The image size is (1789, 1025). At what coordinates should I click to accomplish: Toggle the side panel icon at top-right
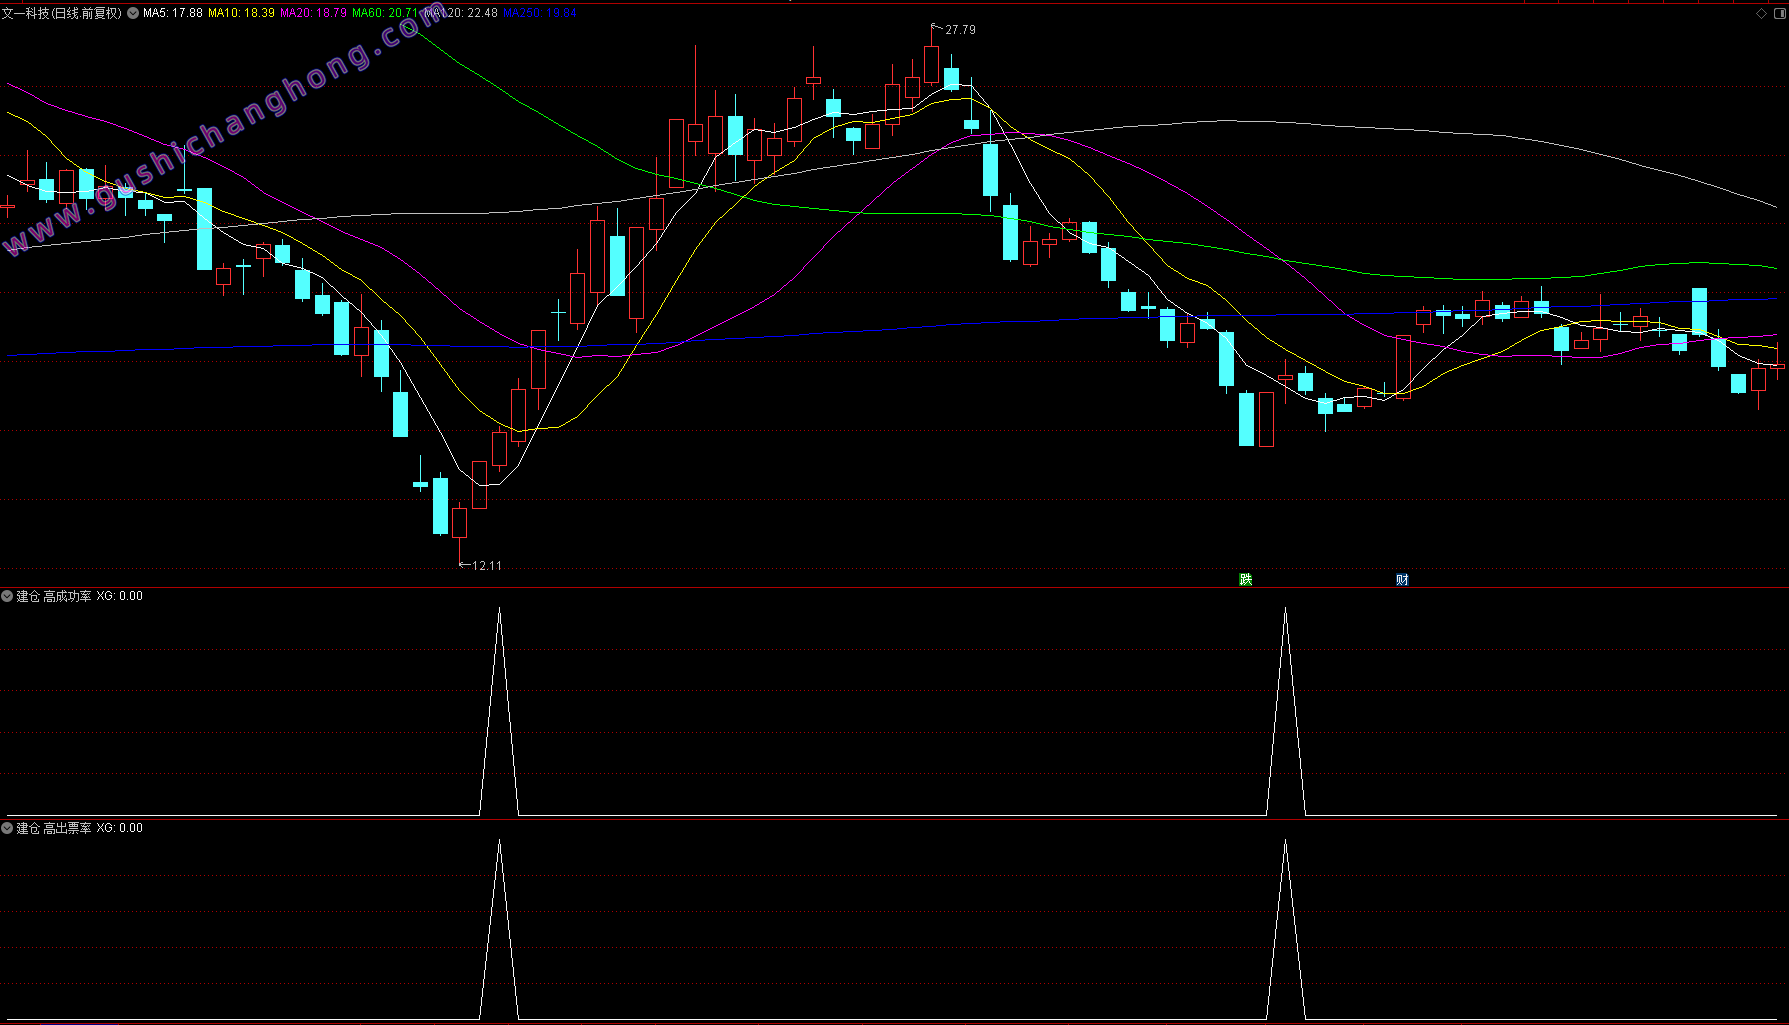(1779, 13)
